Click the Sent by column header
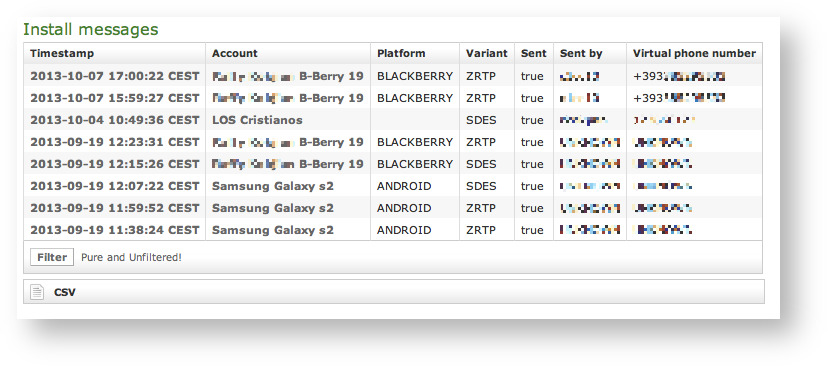The image size is (828, 367). (581, 53)
